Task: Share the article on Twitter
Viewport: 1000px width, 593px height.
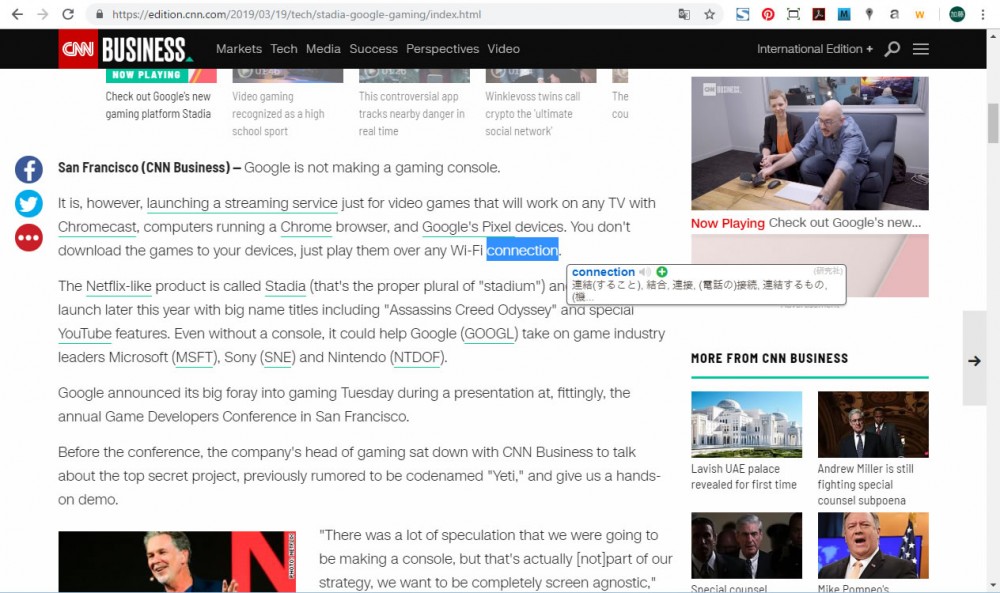Action: pos(29,203)
